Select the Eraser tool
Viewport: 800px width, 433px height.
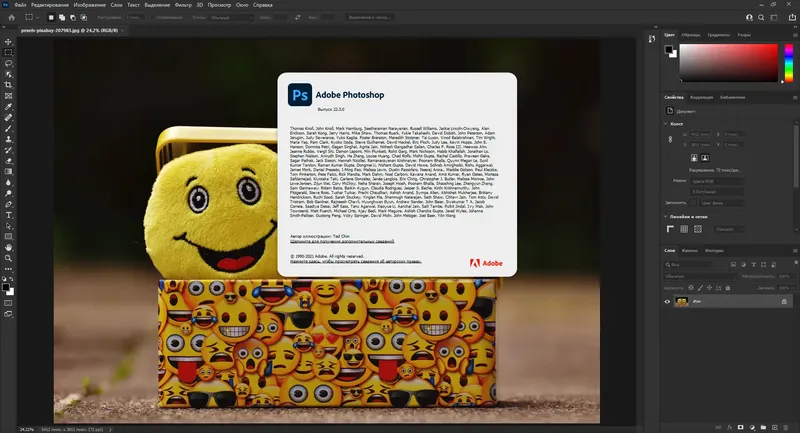pos(8,161)
